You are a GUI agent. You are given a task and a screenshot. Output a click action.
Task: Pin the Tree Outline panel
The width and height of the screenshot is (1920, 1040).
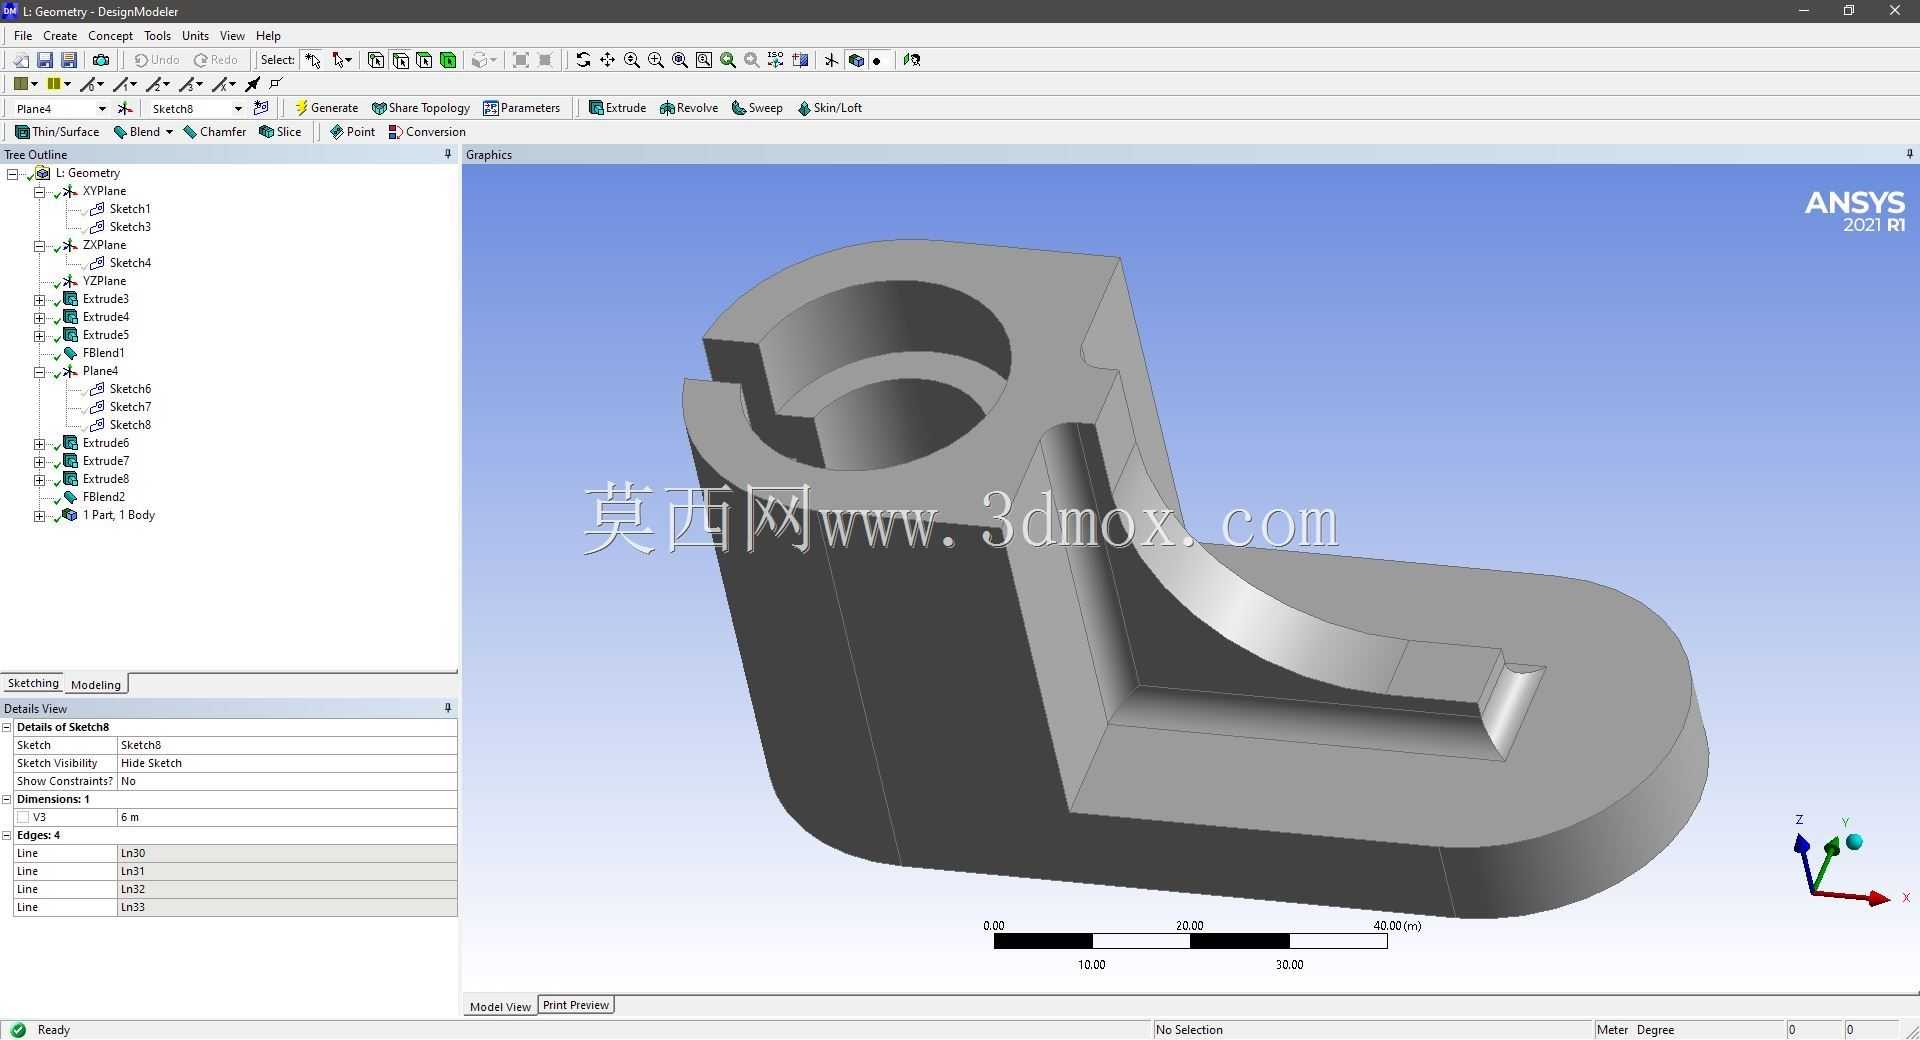448,154
